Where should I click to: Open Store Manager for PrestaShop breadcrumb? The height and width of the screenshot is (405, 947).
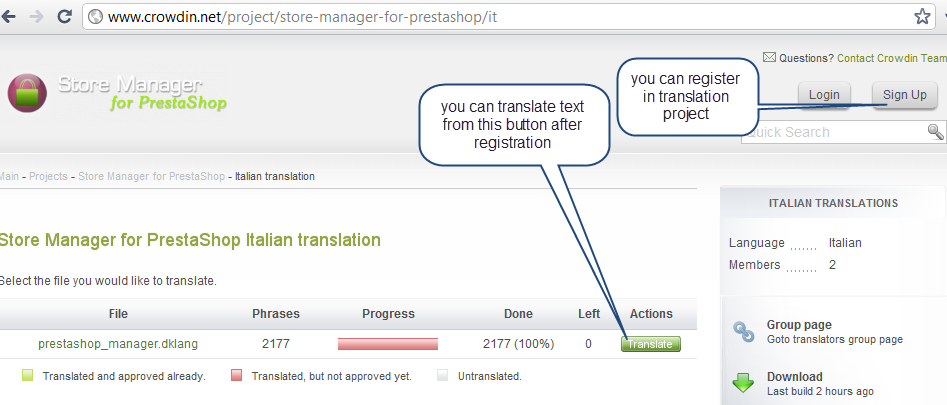151,177
